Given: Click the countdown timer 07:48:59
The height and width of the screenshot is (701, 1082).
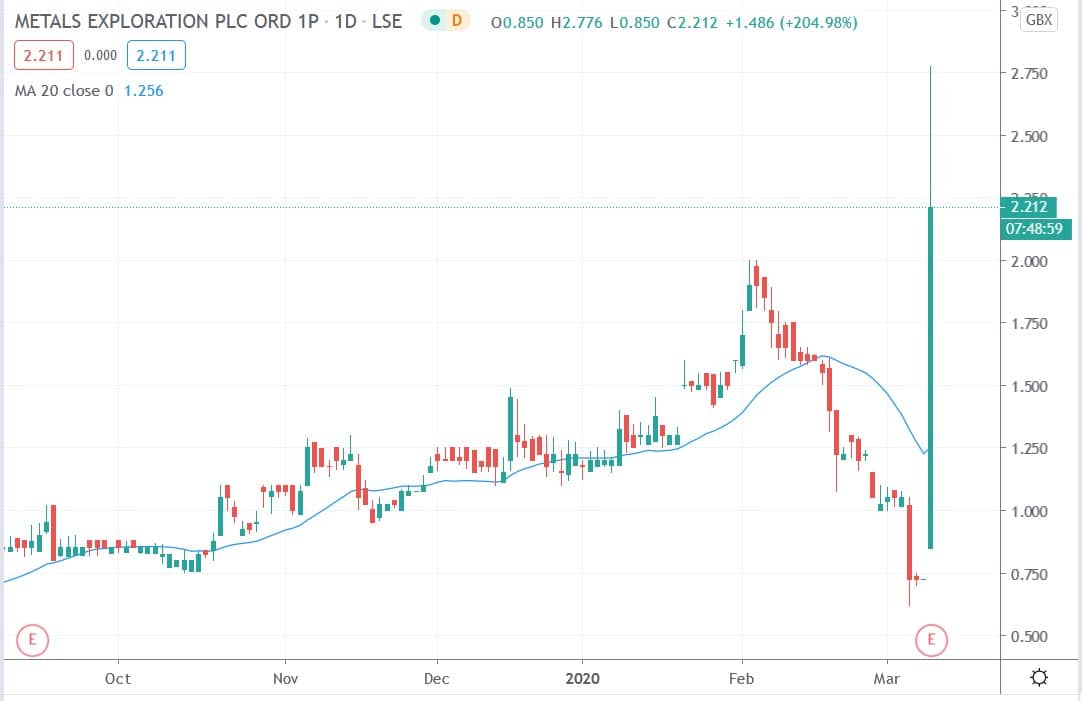Looking at the screenshot, I should click(x=1035, y=228).
